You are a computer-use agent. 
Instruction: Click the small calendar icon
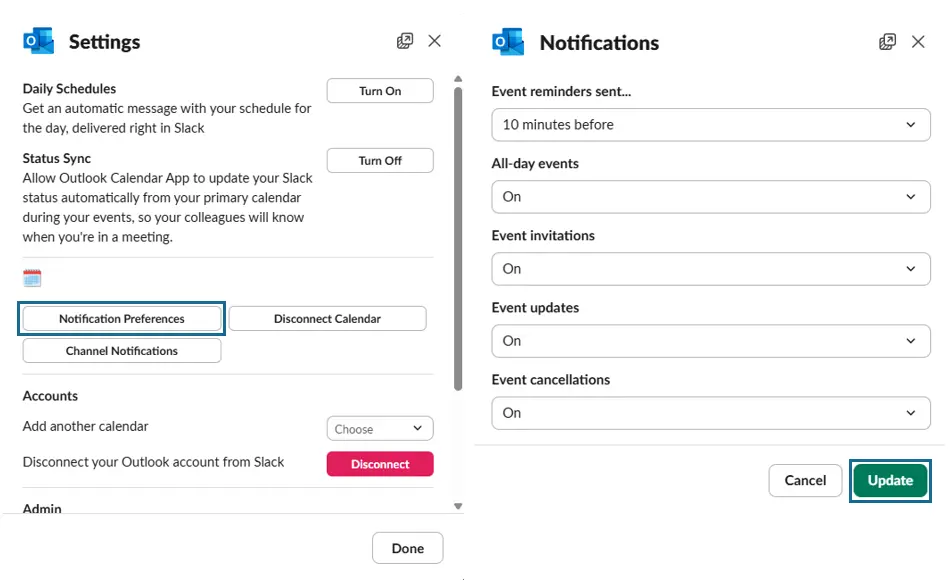[x=32, y=278]
